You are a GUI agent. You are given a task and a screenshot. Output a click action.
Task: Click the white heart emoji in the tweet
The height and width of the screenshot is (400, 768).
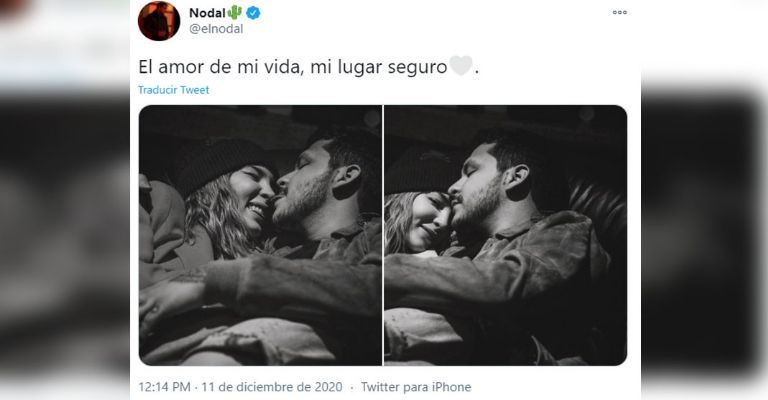point(461,66)
